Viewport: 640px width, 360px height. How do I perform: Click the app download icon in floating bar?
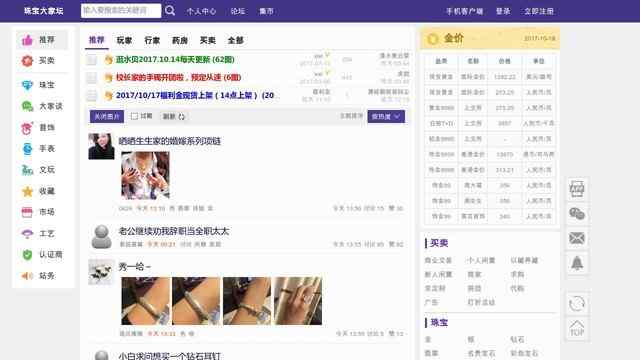point(577,189)
